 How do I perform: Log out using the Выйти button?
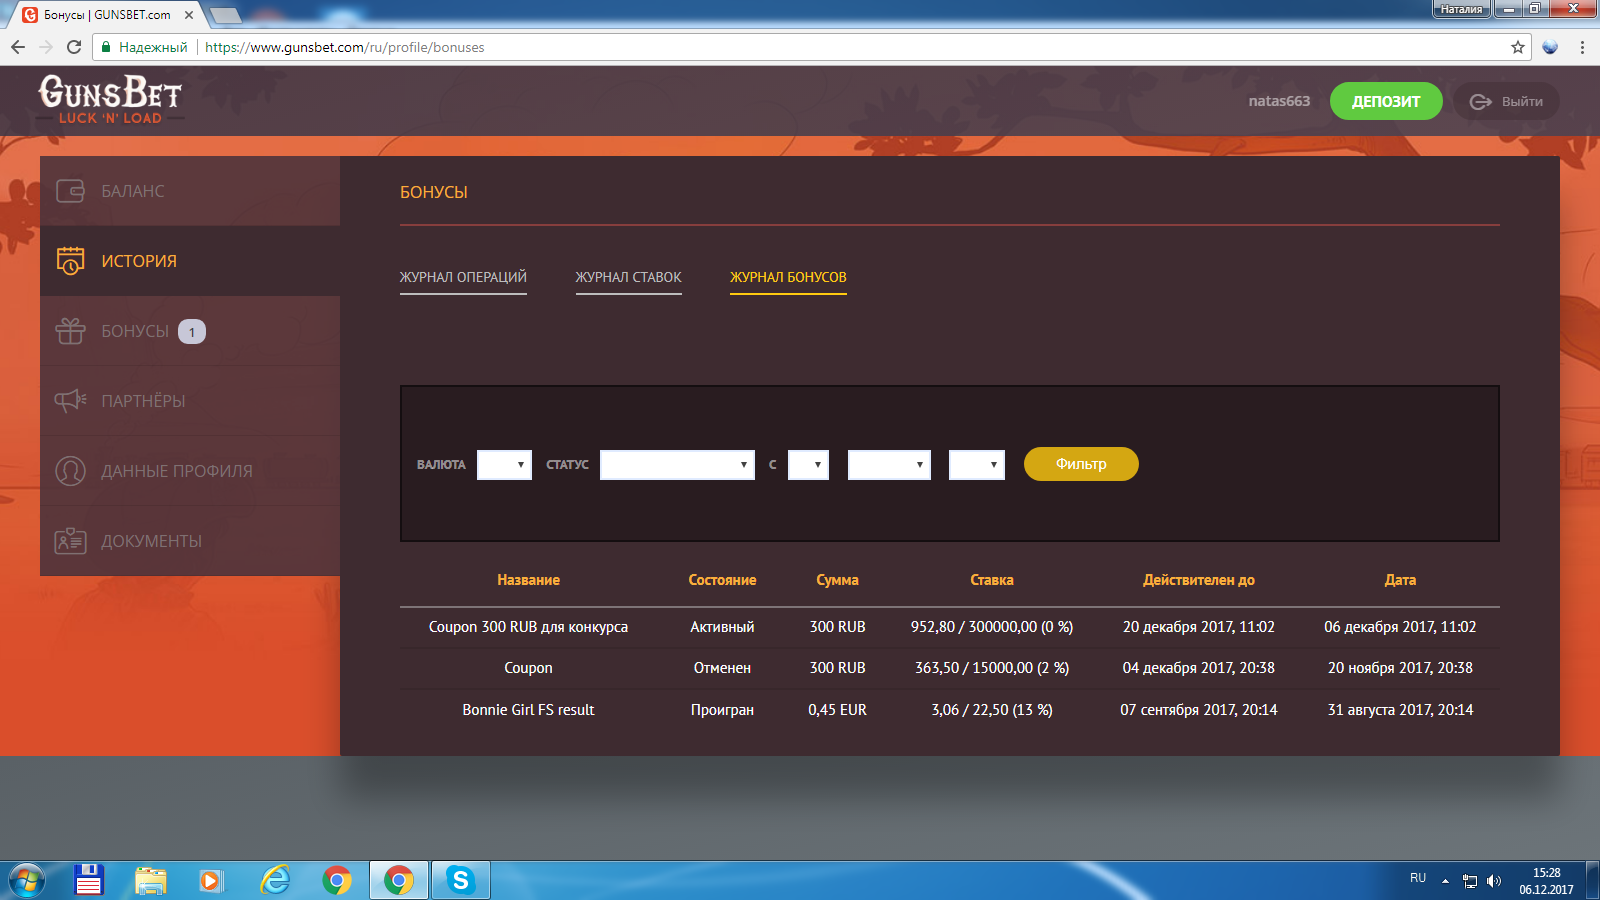tap(1506, 101)
